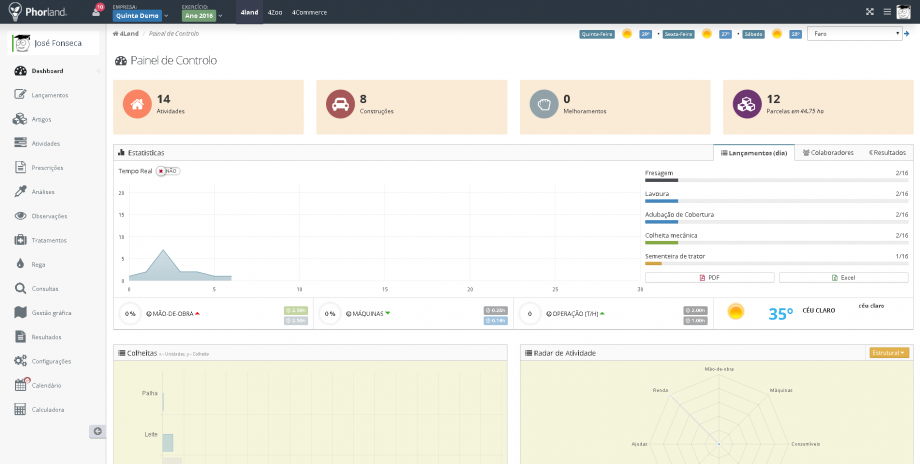Click the Consultas magnifier icon in sidebar
The width and height of the screenshot is (920, 464).
pyautogui.click(x=21, y=289)
